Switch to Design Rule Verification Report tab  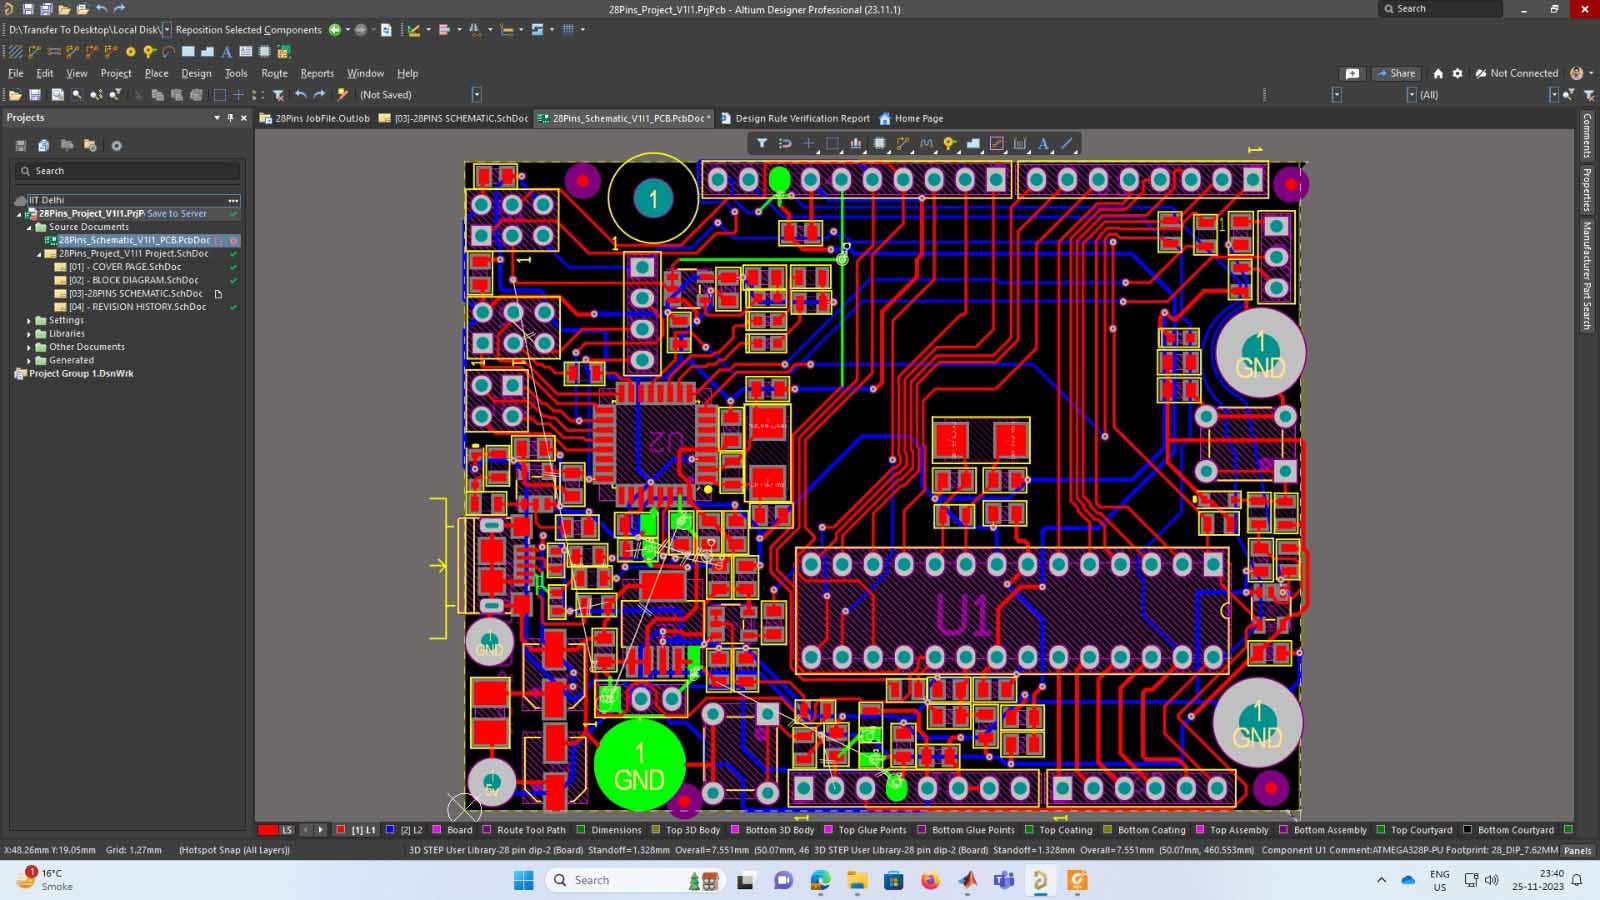(x=802, y=119)
